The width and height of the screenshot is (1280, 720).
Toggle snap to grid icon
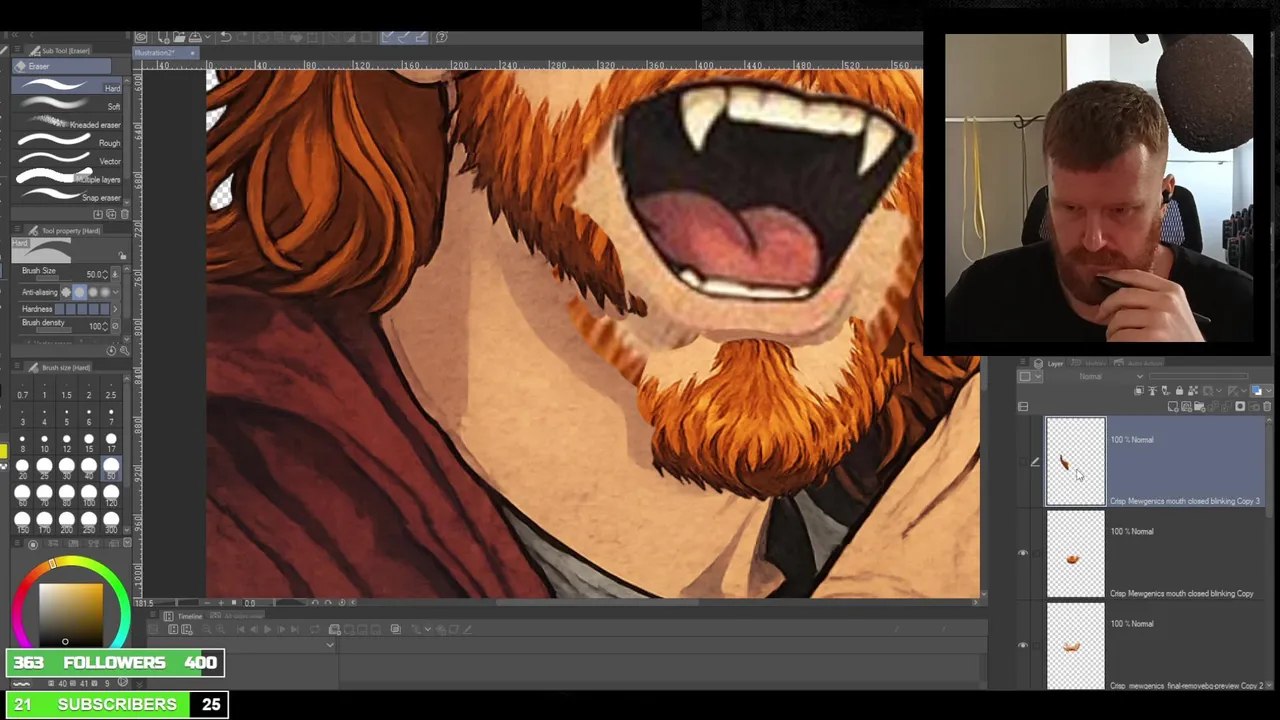[421, 37]
